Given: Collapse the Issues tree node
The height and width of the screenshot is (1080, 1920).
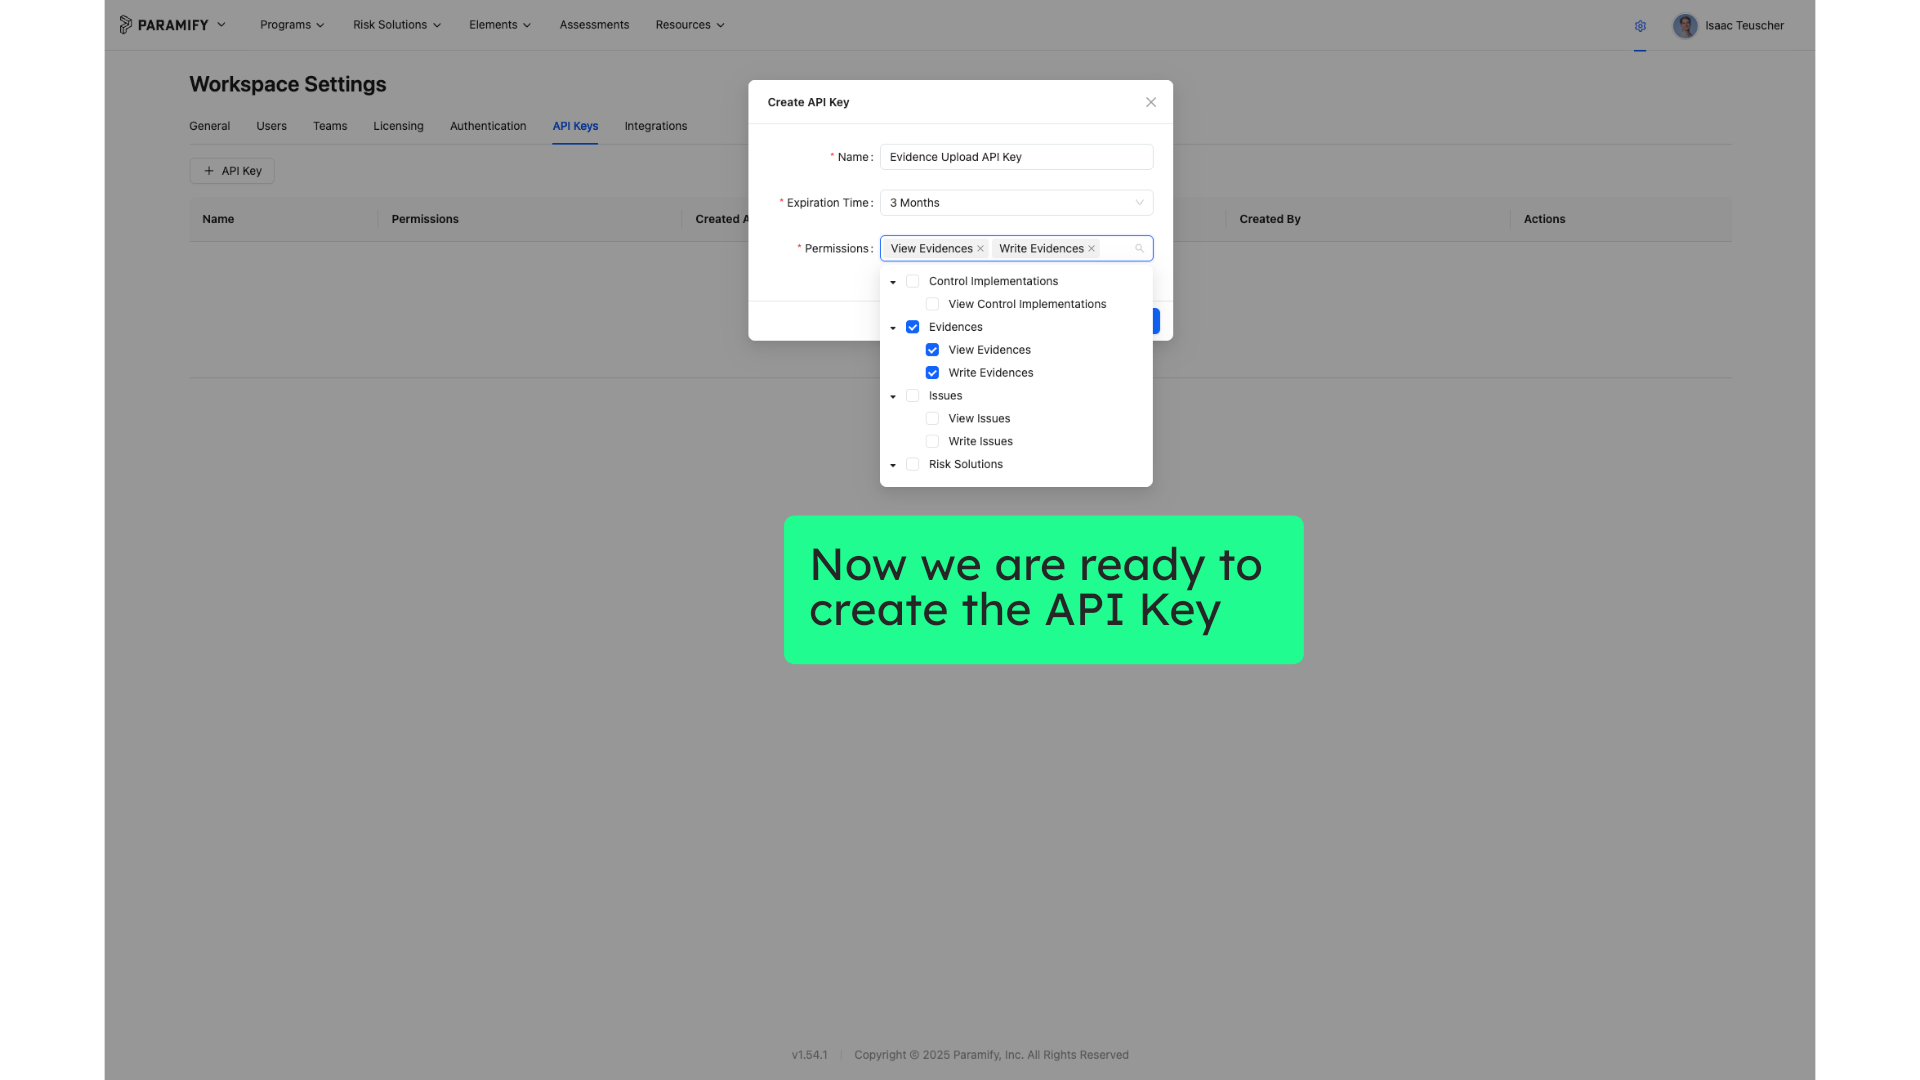Looking at the screenshot, I should tap(893, 397).
